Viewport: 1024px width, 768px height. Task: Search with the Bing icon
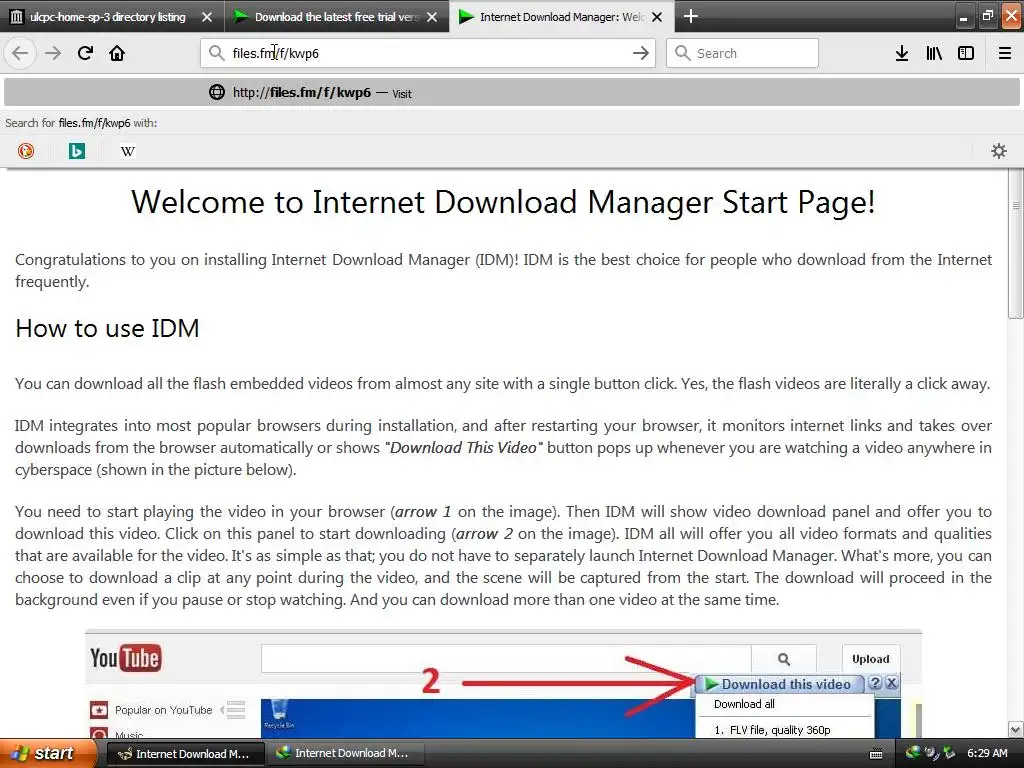[76, 151]
